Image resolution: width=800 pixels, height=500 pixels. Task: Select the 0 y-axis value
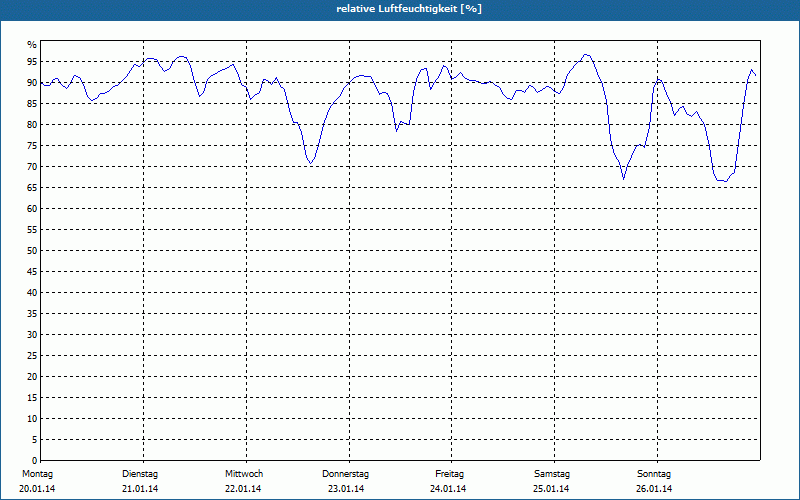pos(34,461)
